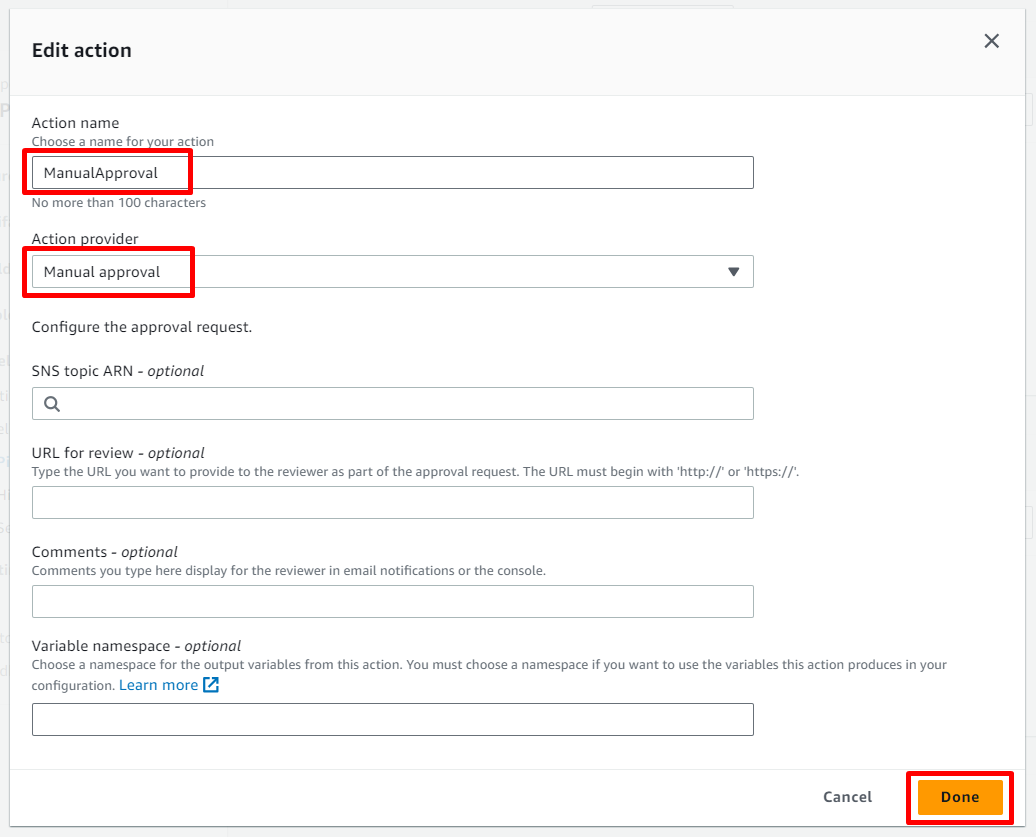Click the 'SNS topic ARN - optional' label
Screen dimensions: 1036x837
click(x=118, y=371)
